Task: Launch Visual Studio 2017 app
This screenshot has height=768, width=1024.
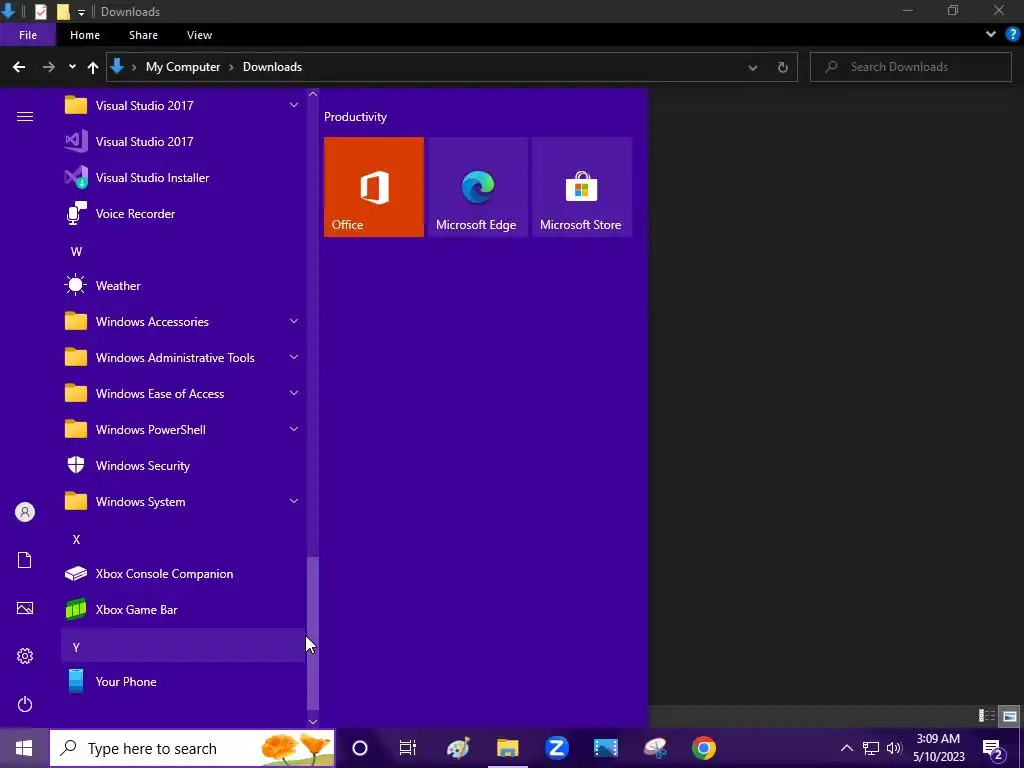Action: coord(183,142)
